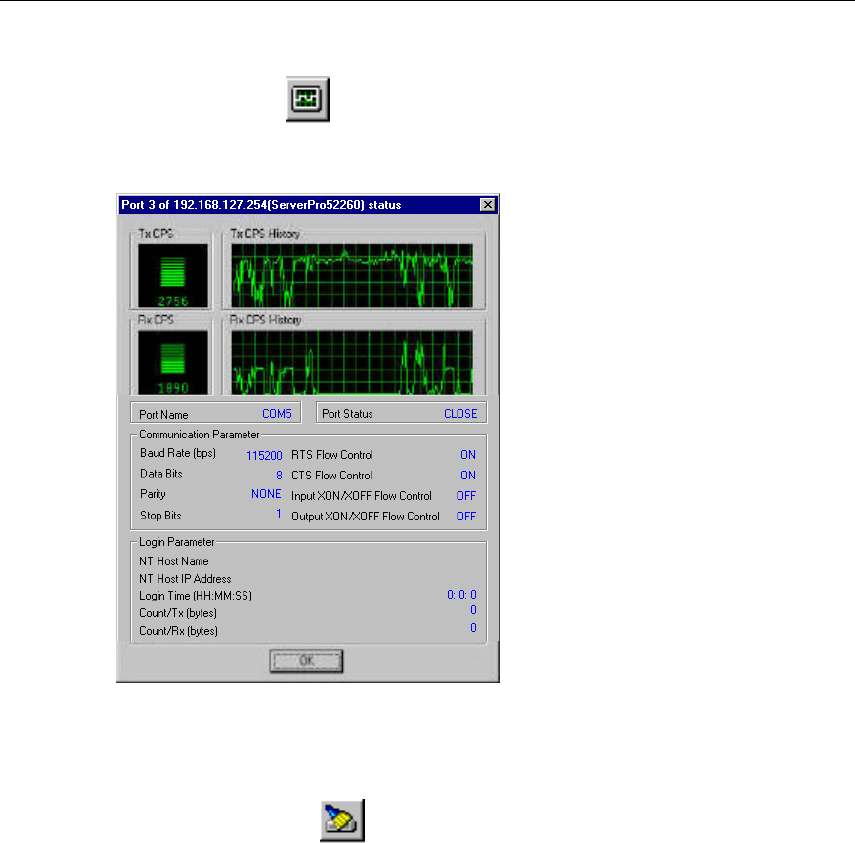Click the port monitor graph toolbar icon
The width and height of the screenshot is (855, 843).
click(x=308, y=99)
